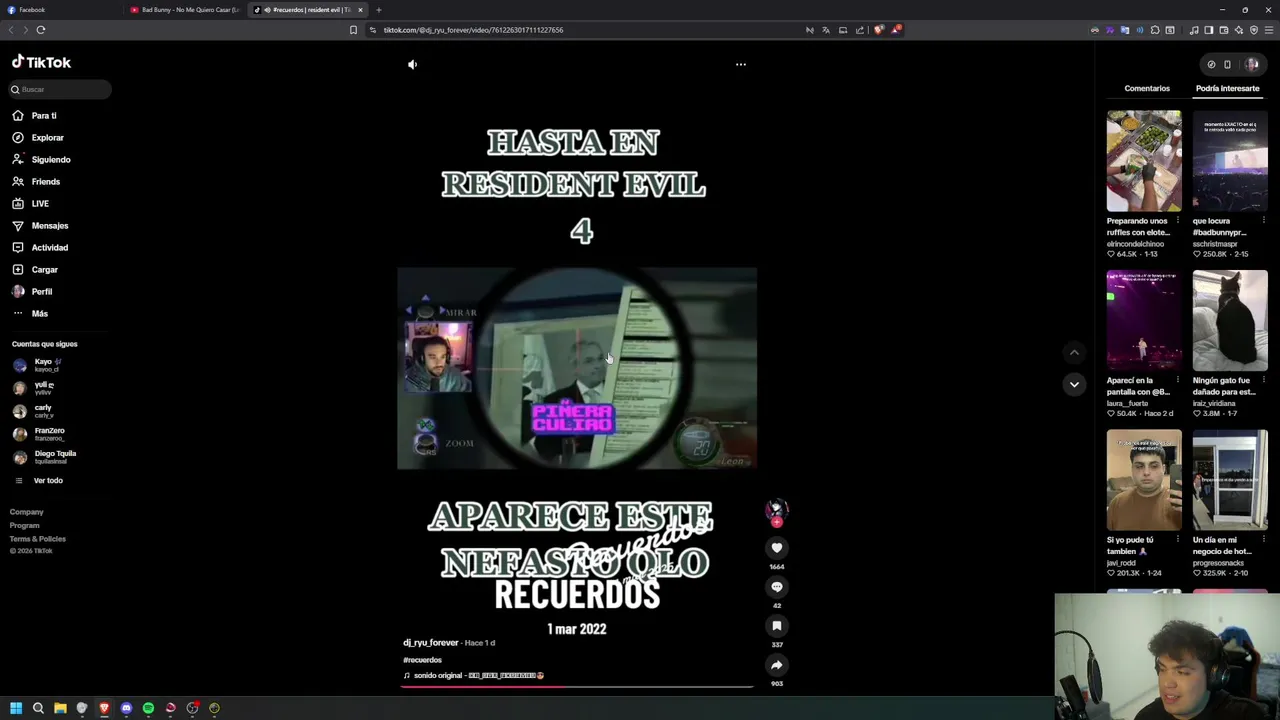Switch to the Bad Bunny YouTube tab
The image size is (1280, 720).
(185, 10)
